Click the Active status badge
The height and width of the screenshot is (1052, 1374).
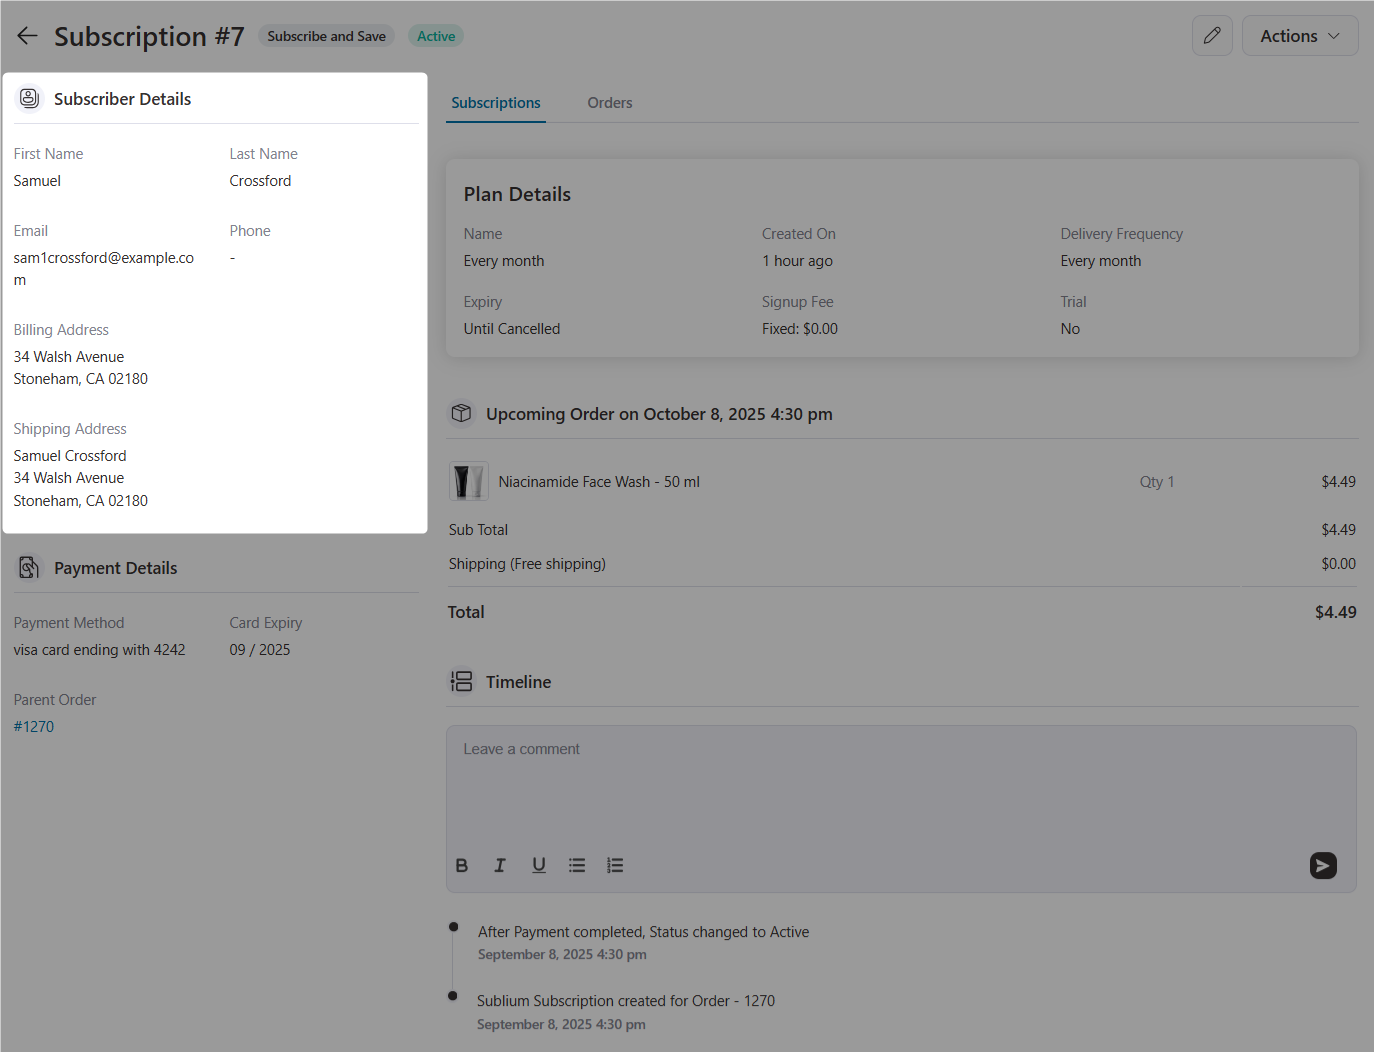tap(435, 35)
